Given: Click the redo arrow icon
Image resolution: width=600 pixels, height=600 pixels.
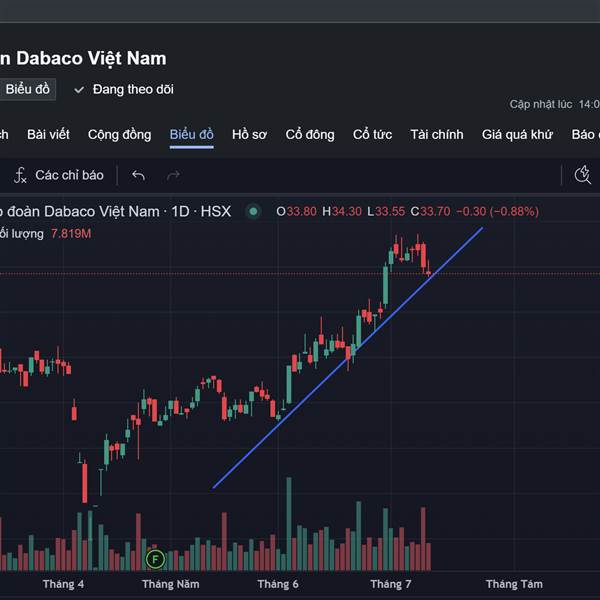Looking at the screenshot, I should point(173,175).
